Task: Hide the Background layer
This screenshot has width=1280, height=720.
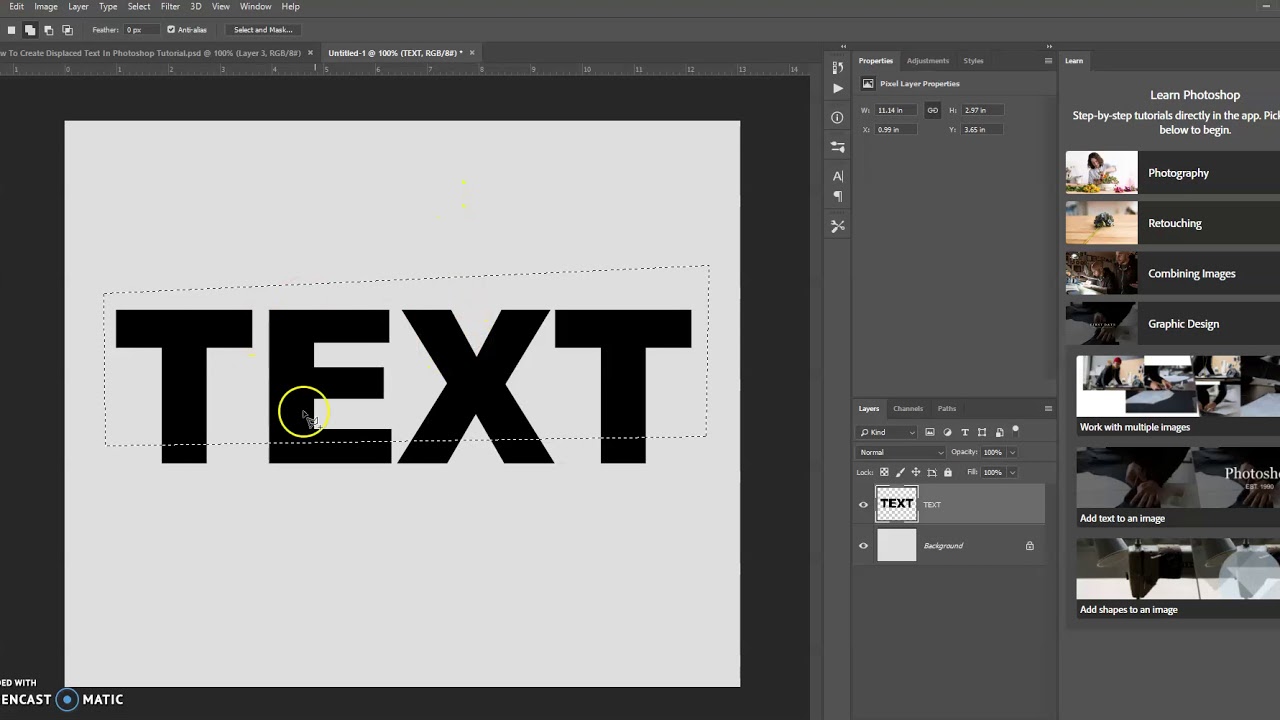Action: [x=863, y=546]
